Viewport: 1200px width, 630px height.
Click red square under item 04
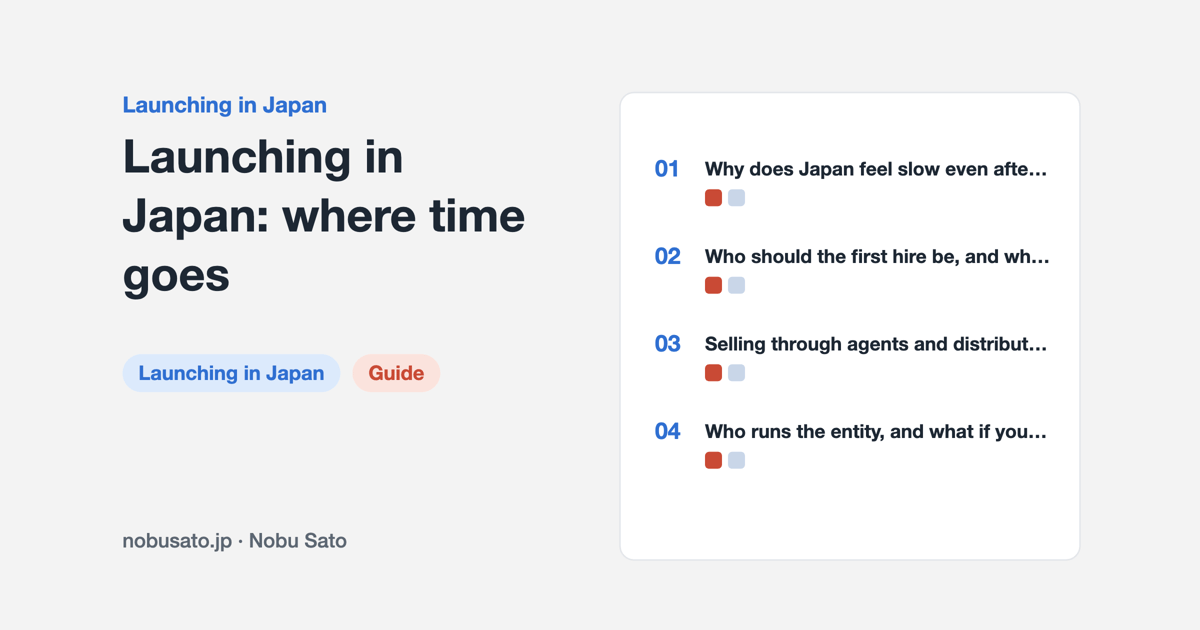pos(713,460)
